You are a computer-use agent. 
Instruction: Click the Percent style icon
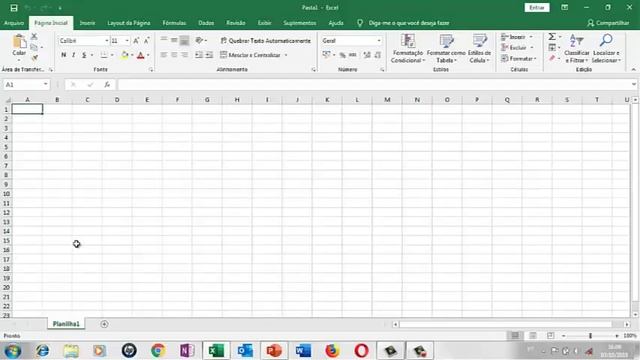[342, 55]
